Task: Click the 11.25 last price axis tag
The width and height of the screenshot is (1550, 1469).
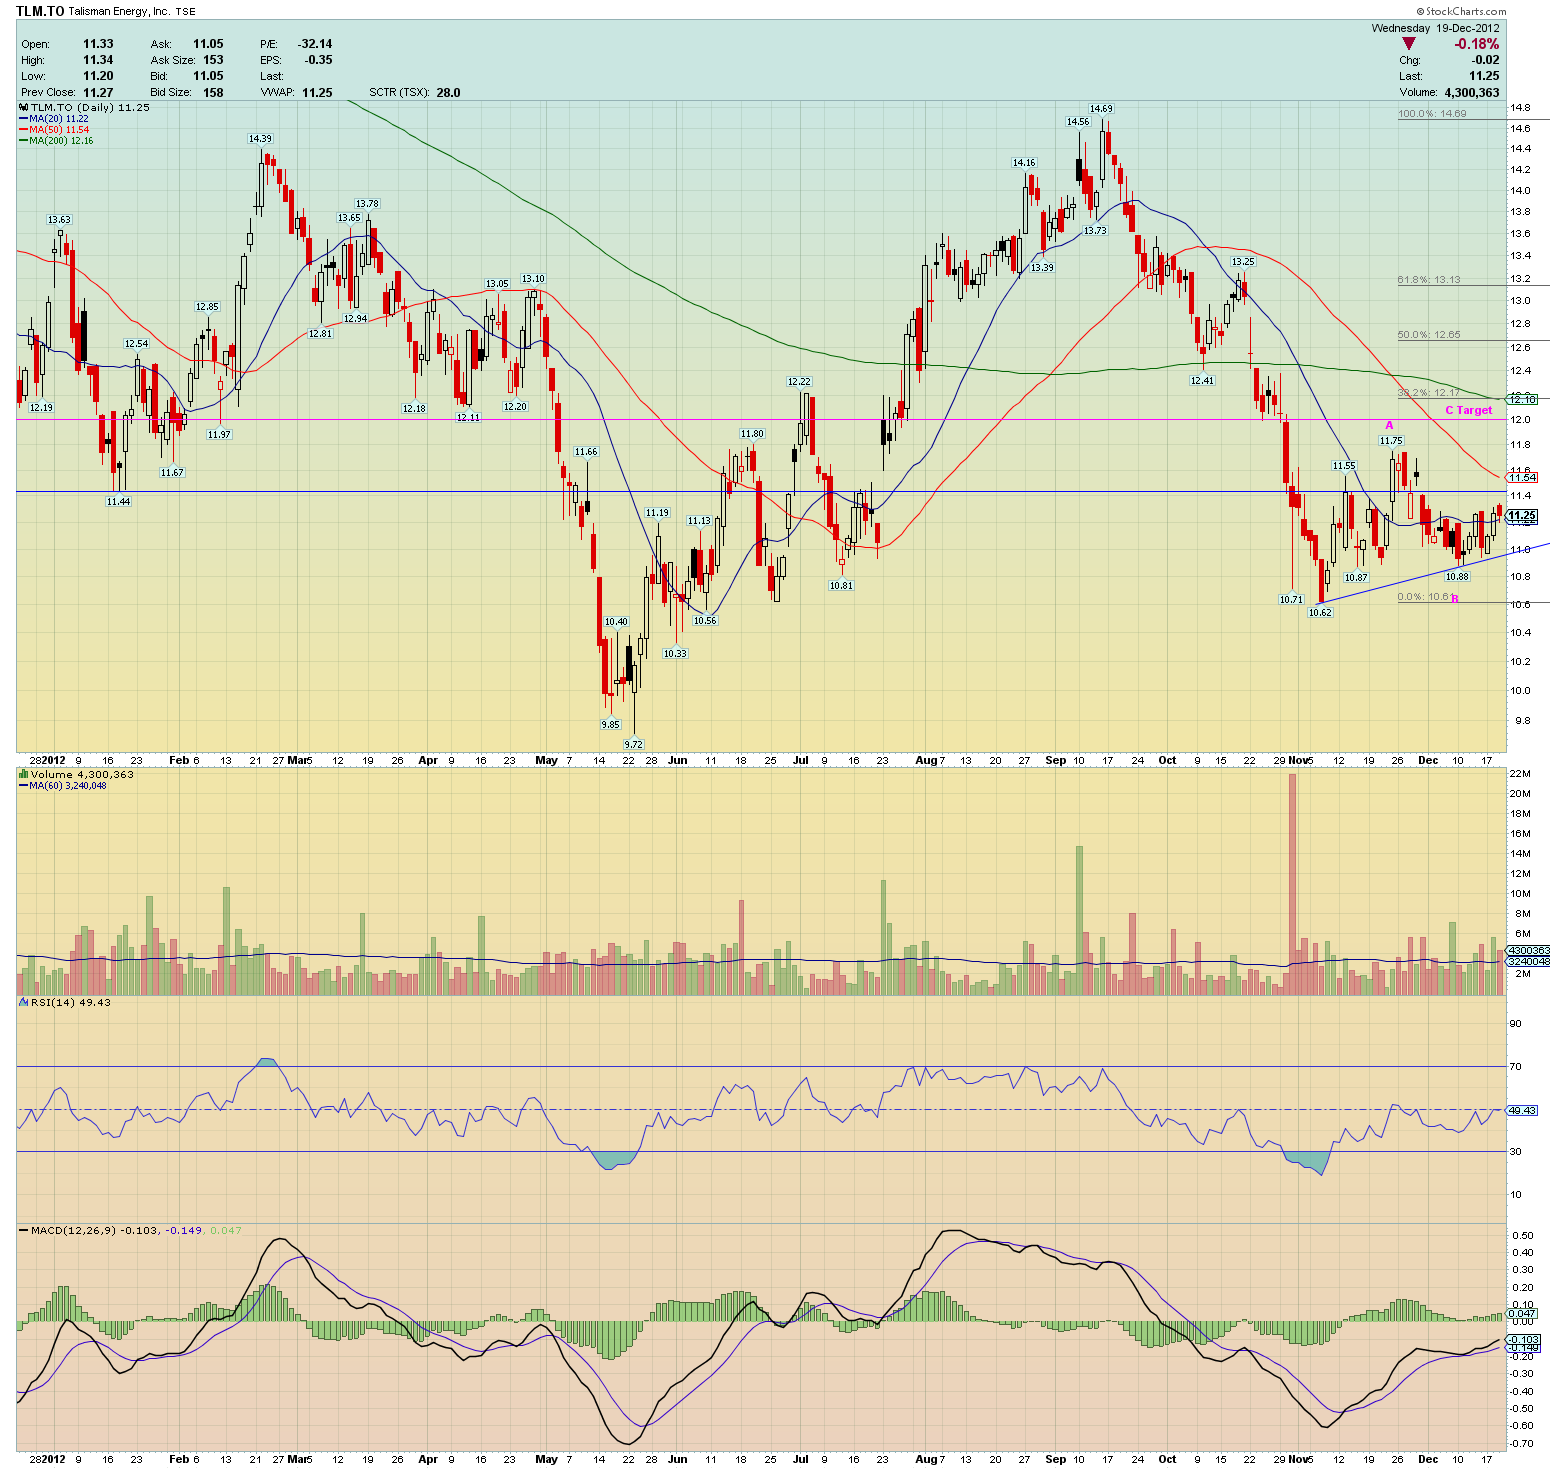Action: pos(1522,515)
